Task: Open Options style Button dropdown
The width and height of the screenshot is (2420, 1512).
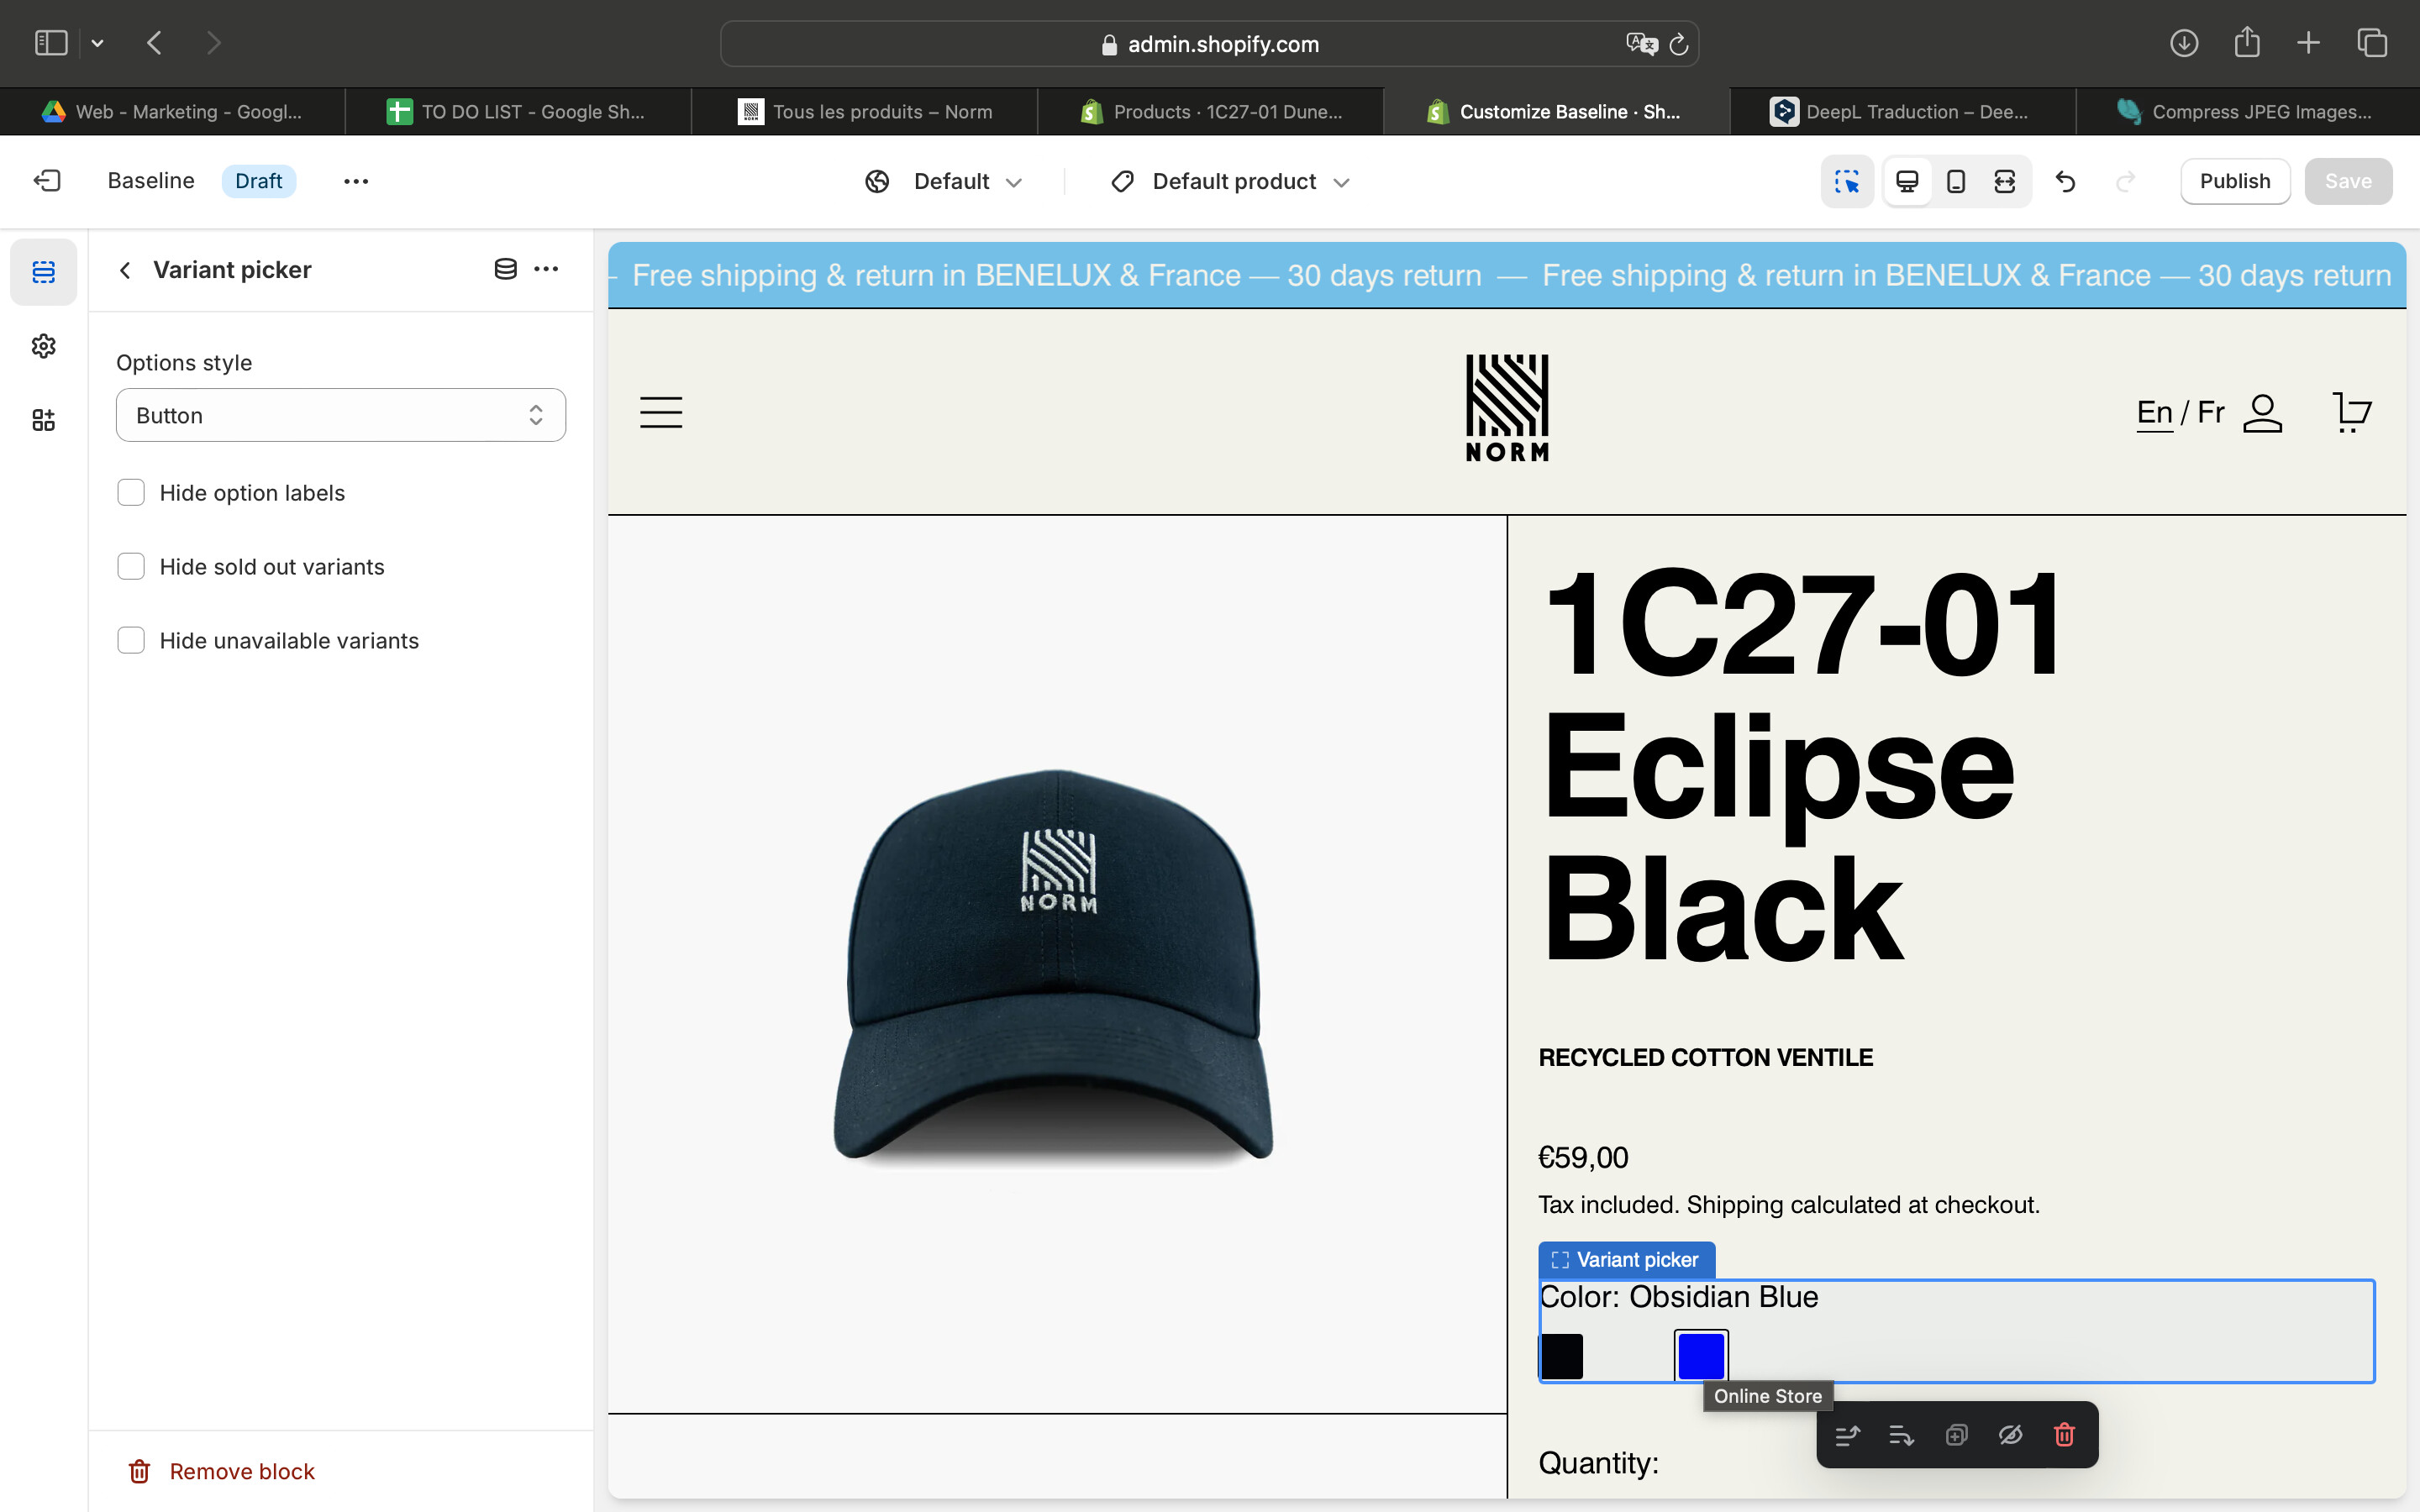Action: (x=340, y=415)
